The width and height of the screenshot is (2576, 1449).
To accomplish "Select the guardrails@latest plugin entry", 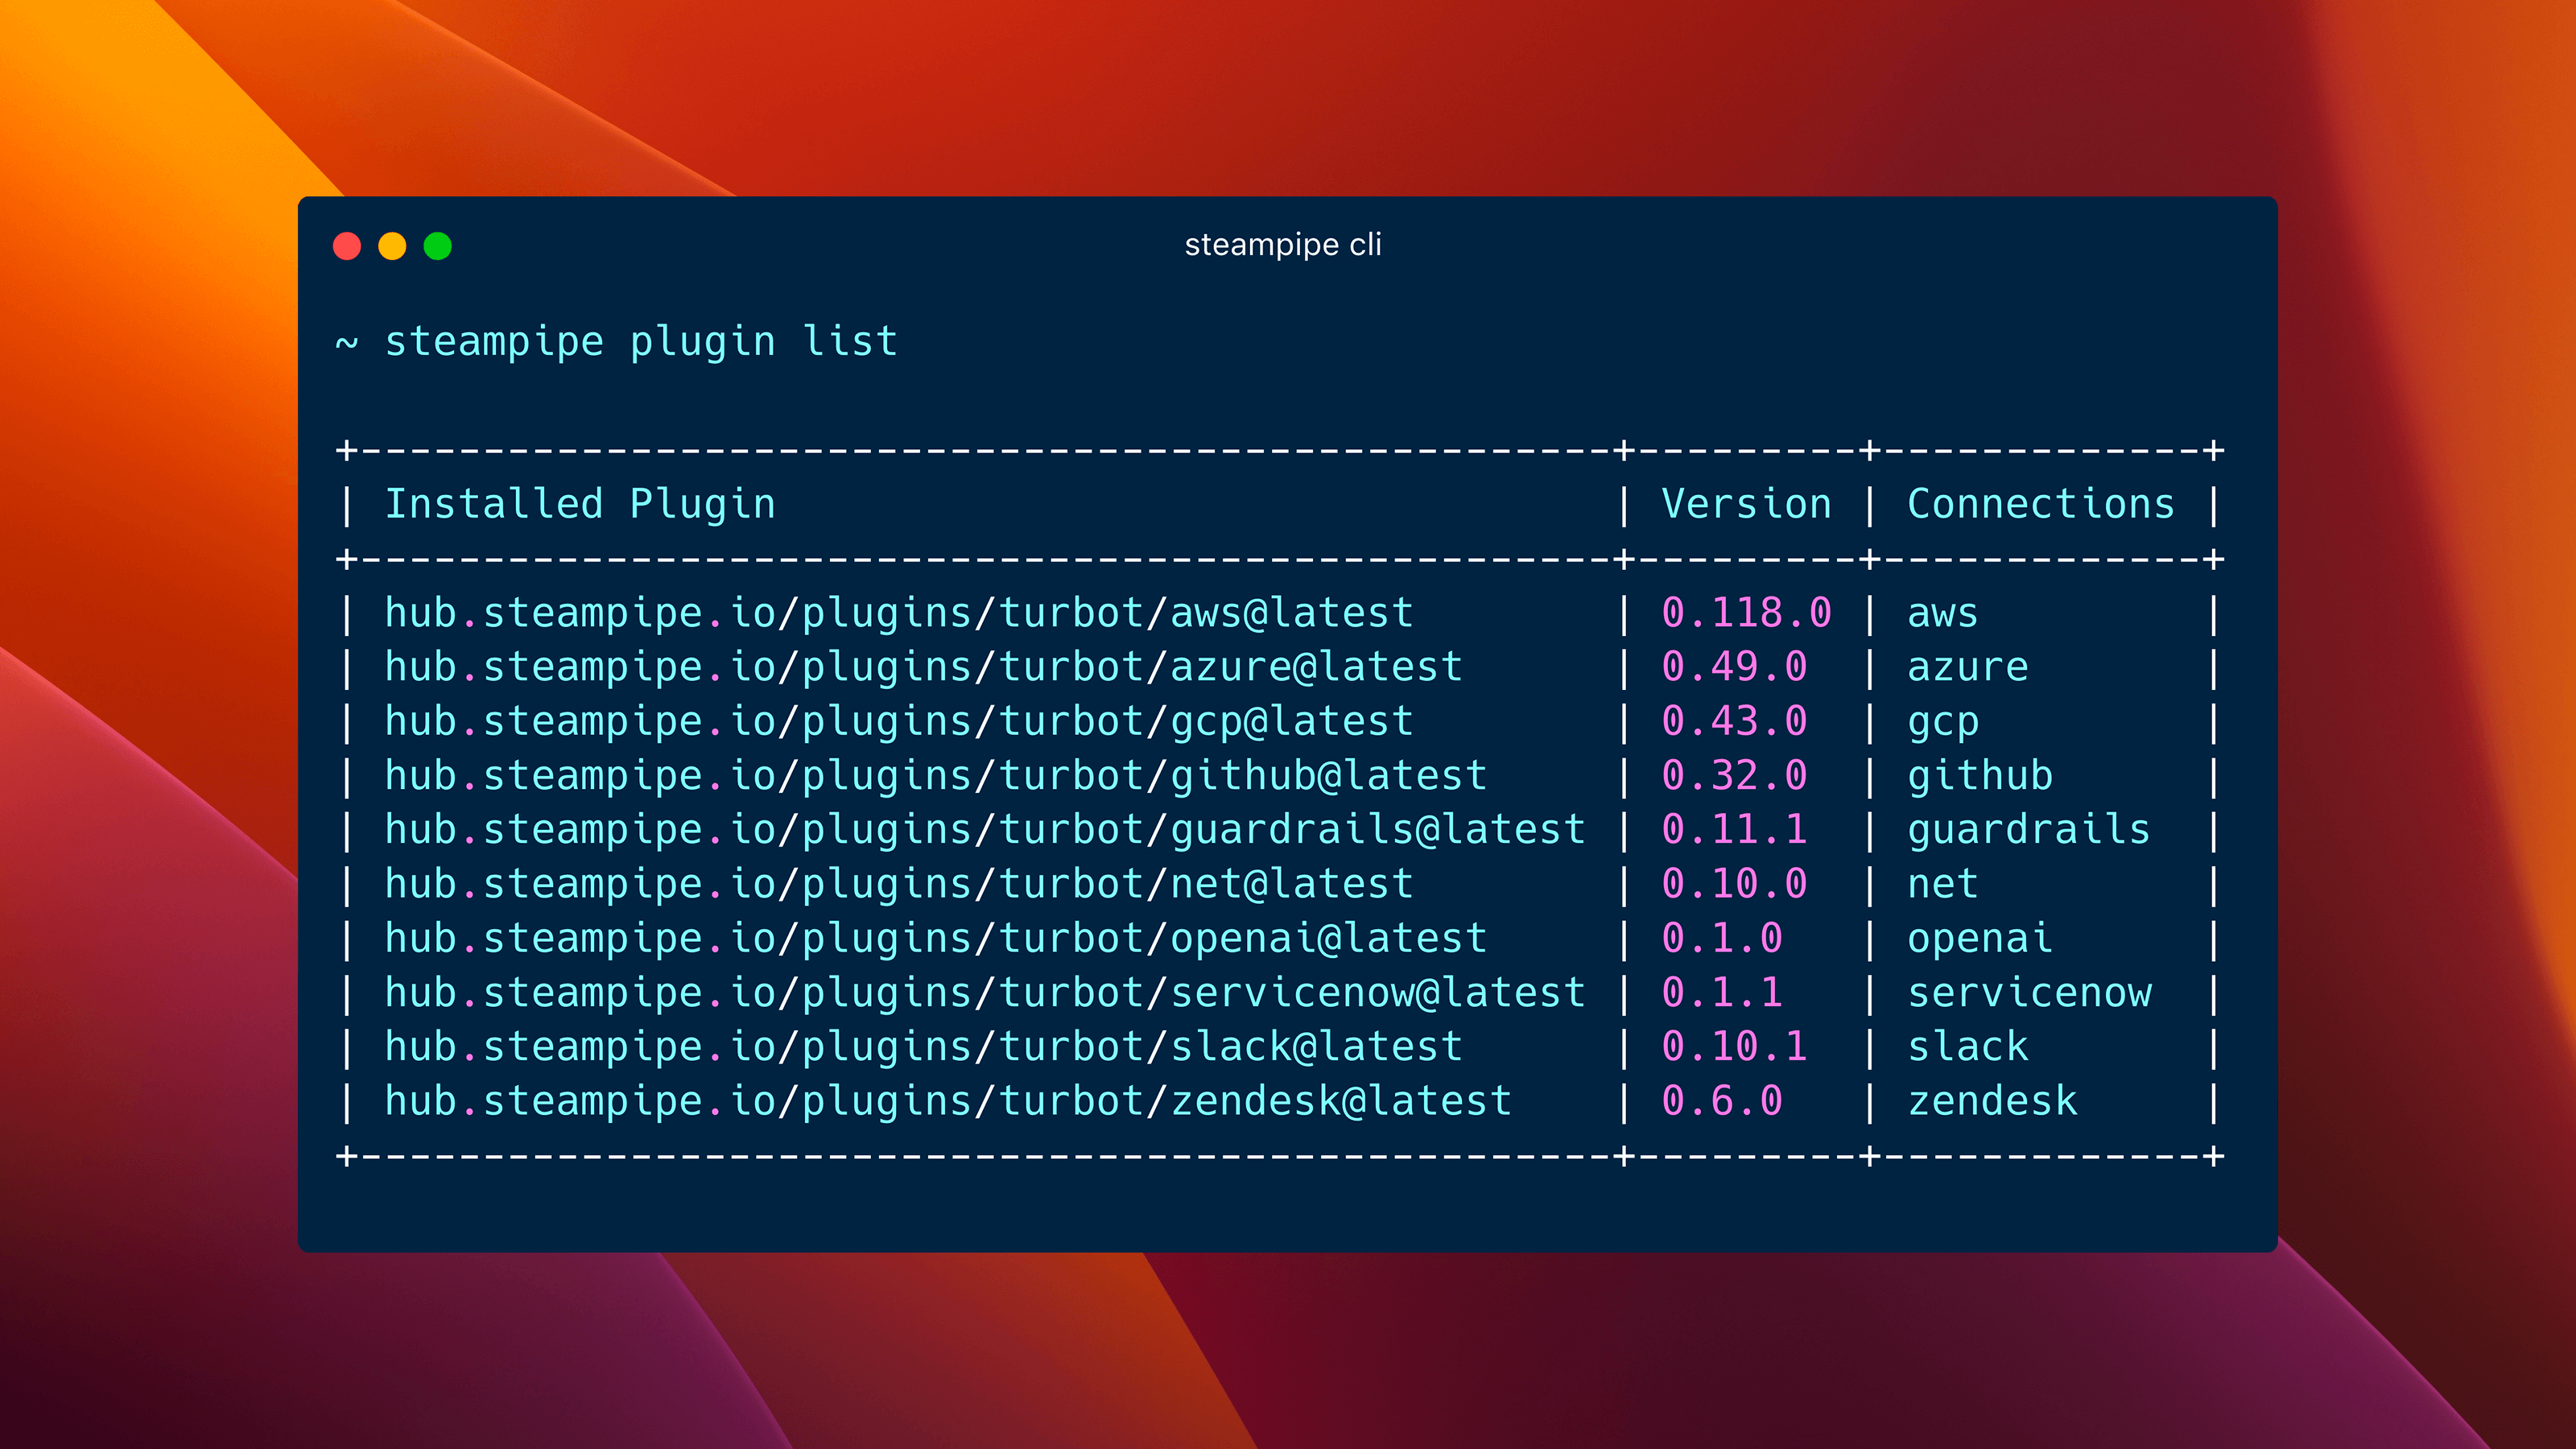I will click(984, 830).
